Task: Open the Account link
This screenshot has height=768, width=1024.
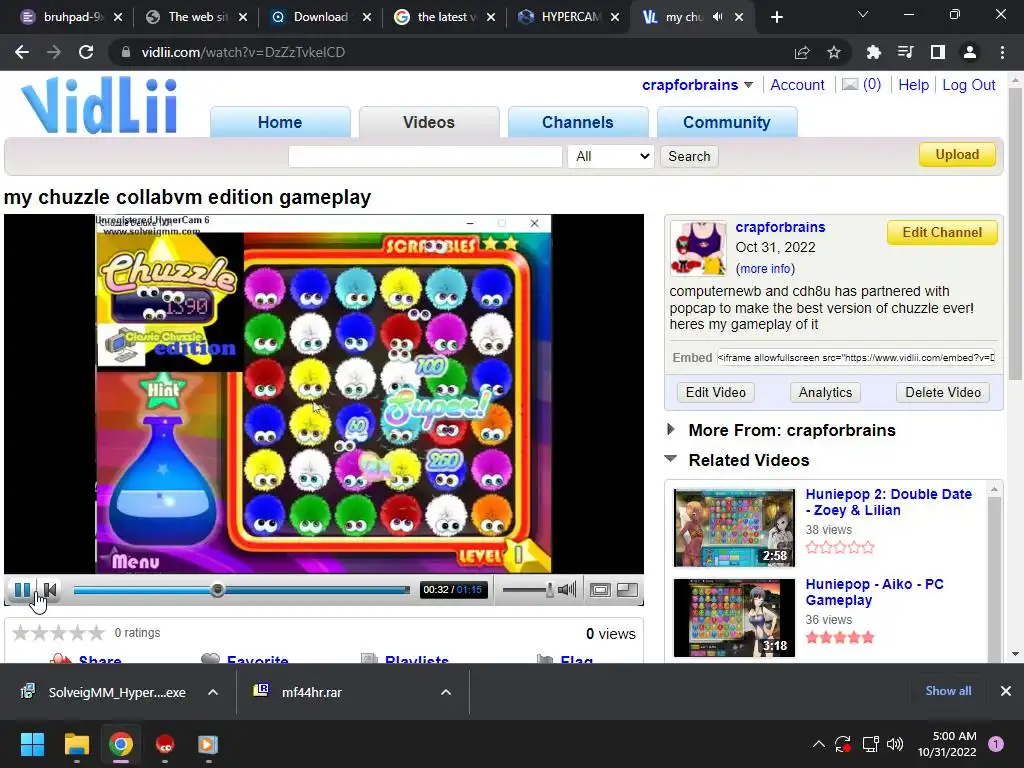Action: [x=797, y=85]
